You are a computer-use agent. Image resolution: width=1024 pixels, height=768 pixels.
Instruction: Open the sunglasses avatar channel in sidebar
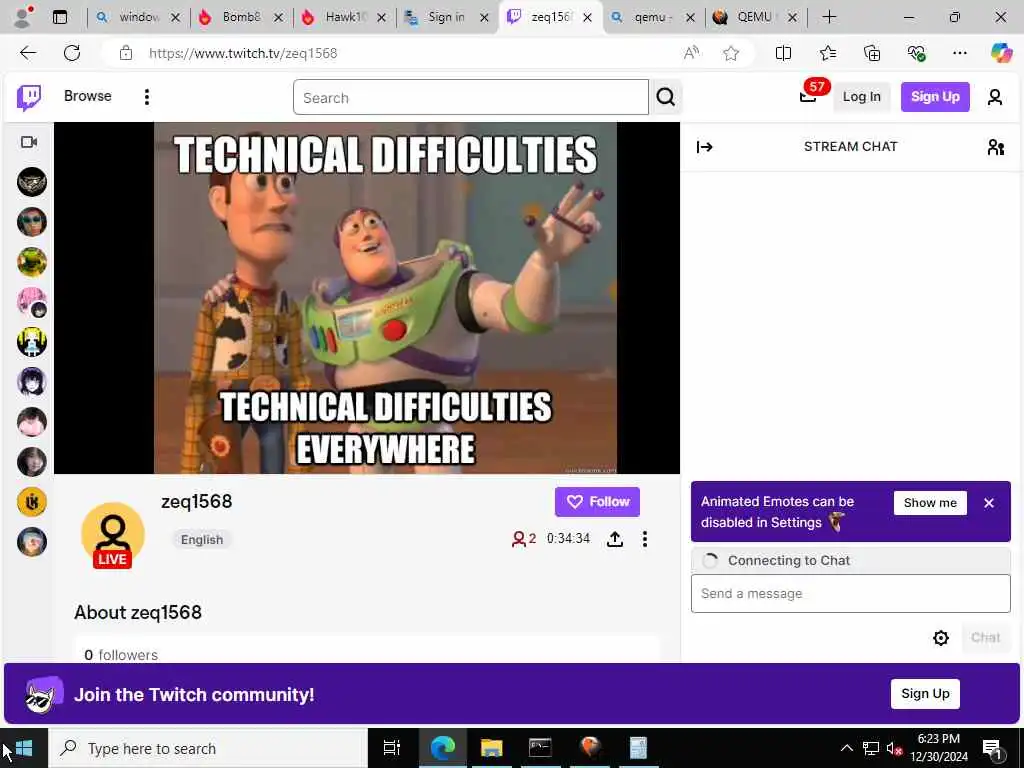(x=32, y=222)
